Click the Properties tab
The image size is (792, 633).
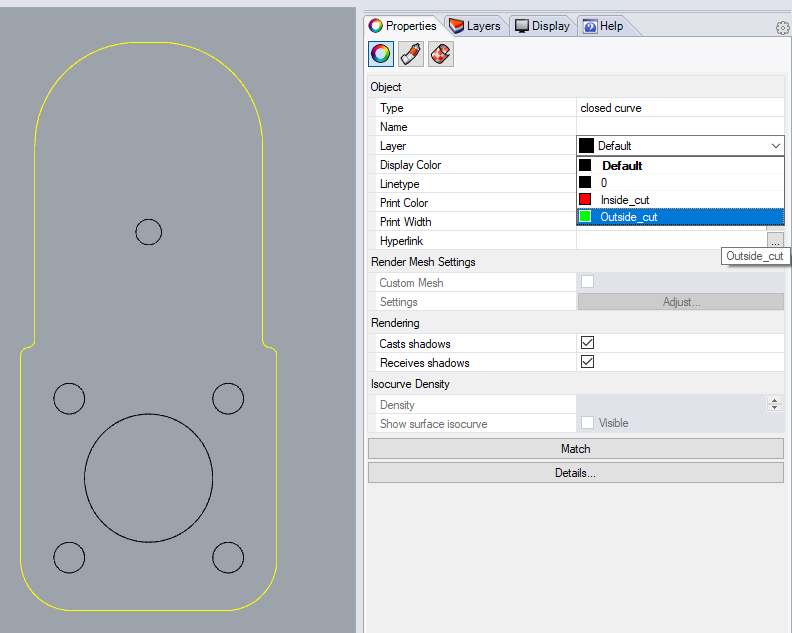(x=402, y=26)
